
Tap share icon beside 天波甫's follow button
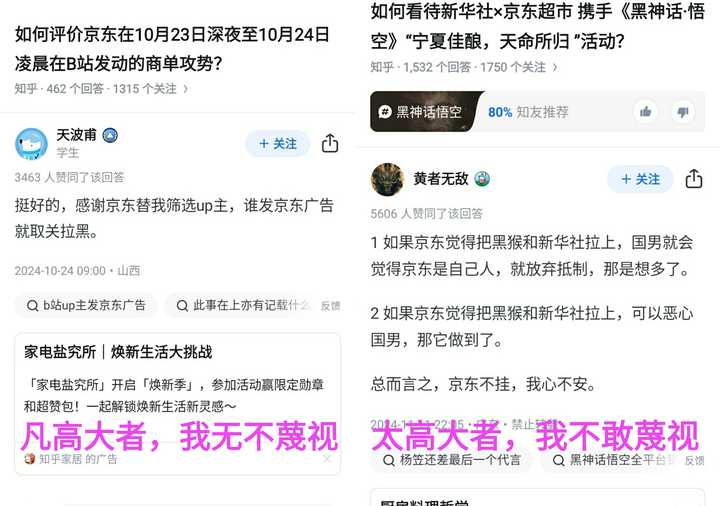coord(330,143)
